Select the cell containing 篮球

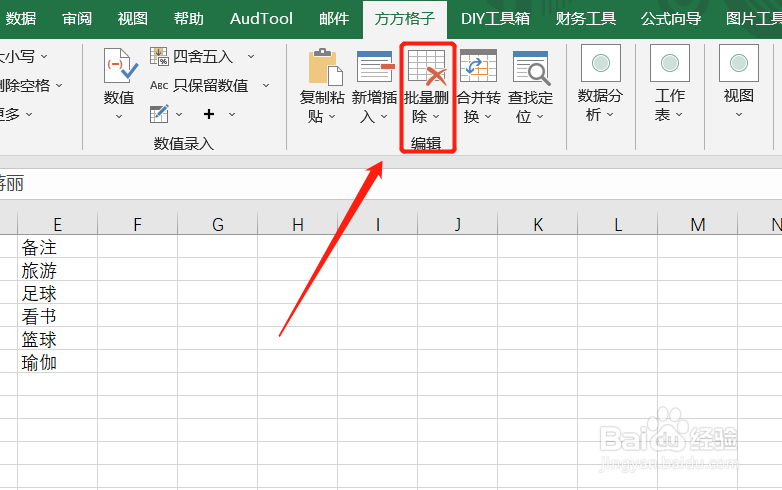tap(57, 338)
